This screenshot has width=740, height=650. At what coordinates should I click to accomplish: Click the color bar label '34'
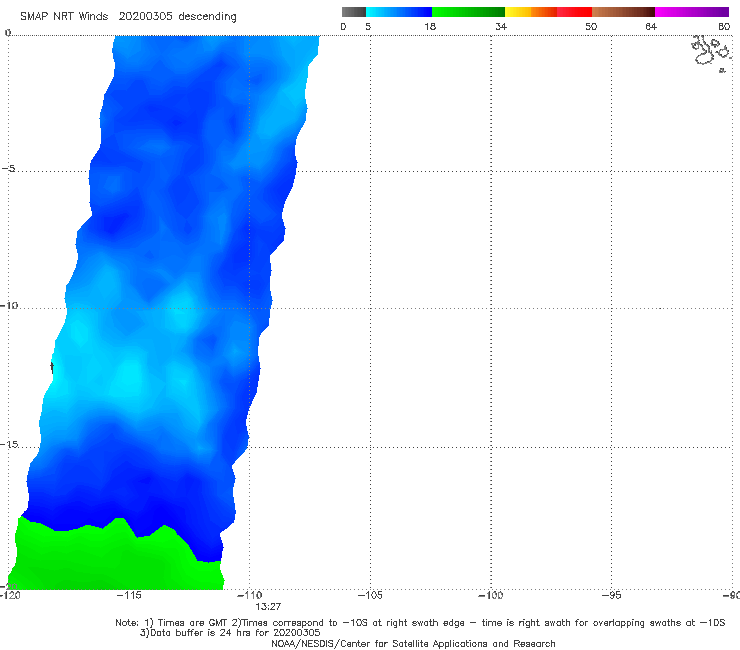click(x=501, y=26)
